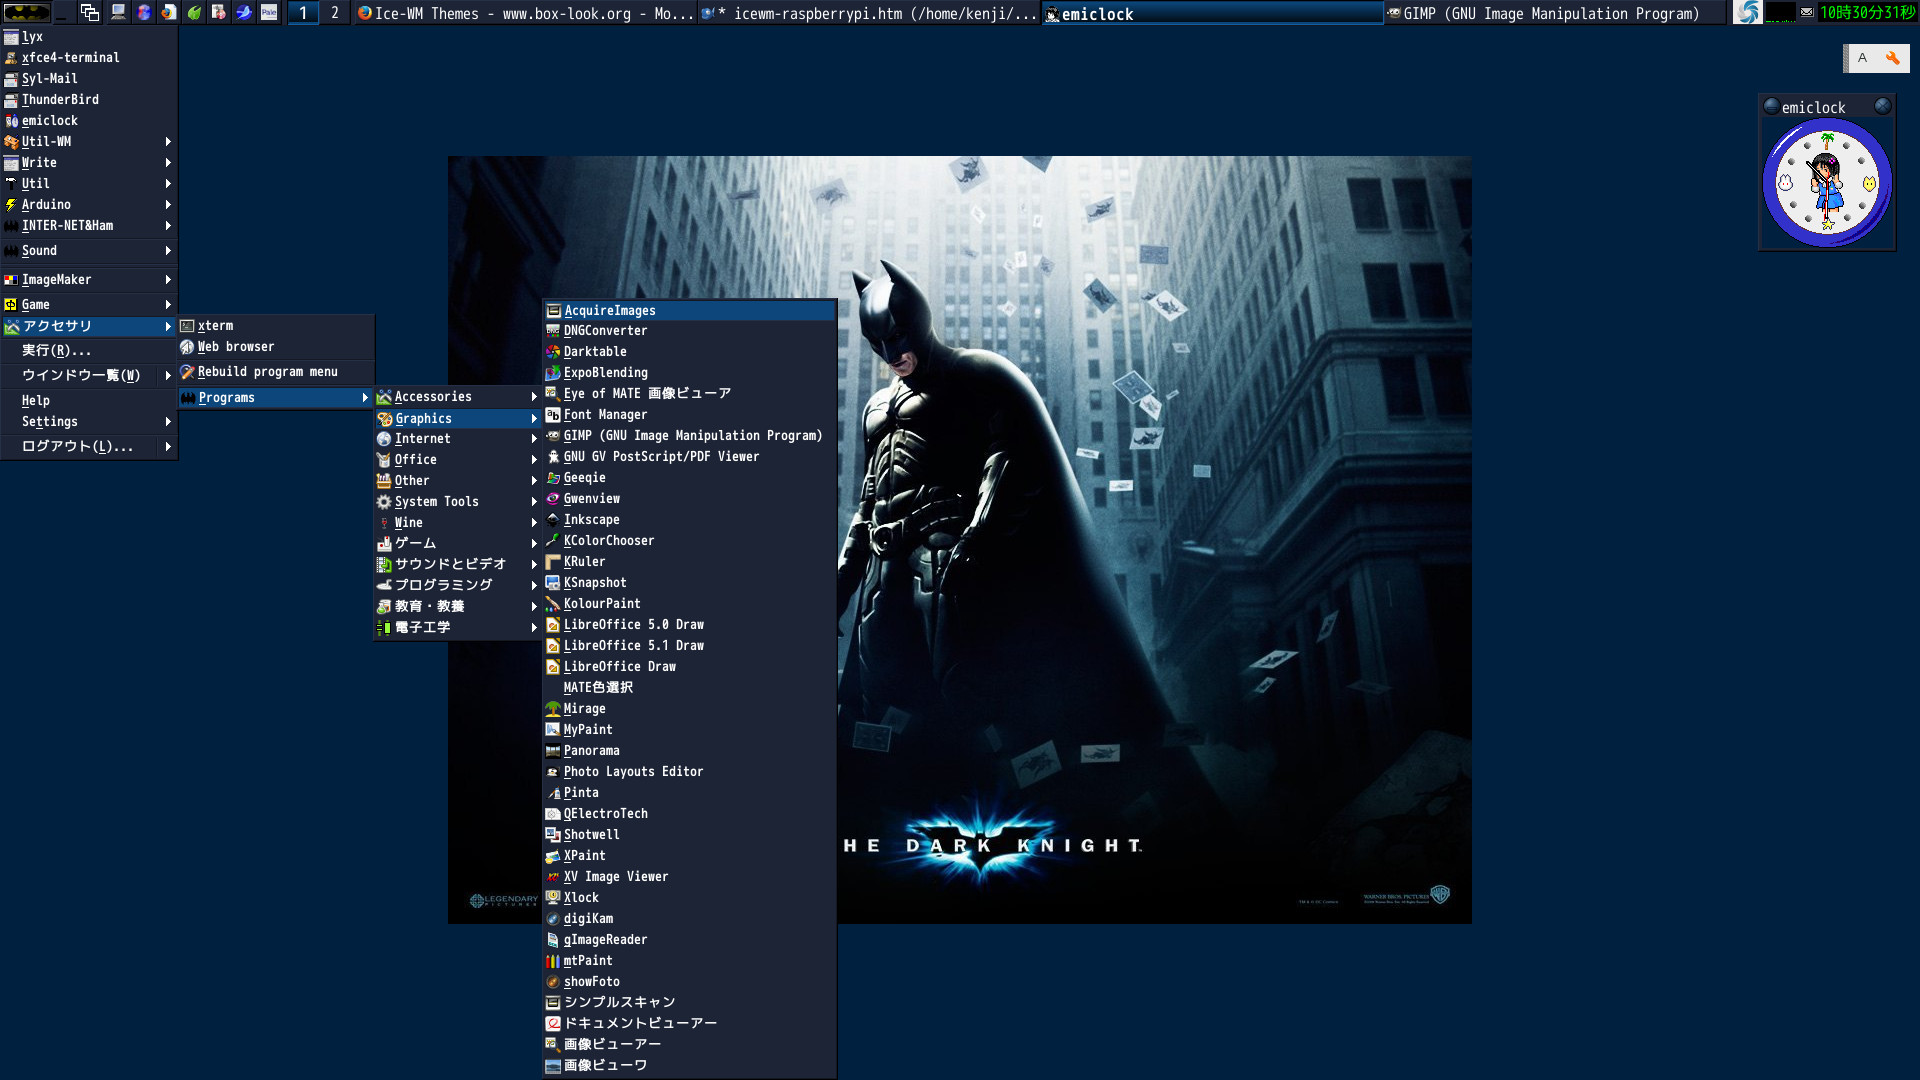Switch to workspace 1

click(x=303, y=13)
